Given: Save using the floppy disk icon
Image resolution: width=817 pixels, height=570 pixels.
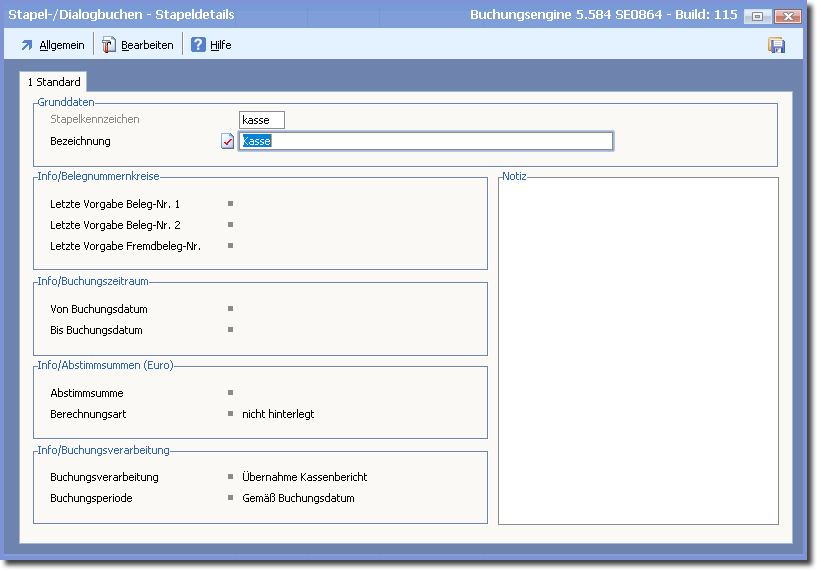Looking at the screenshot, I should coord(776,45).
